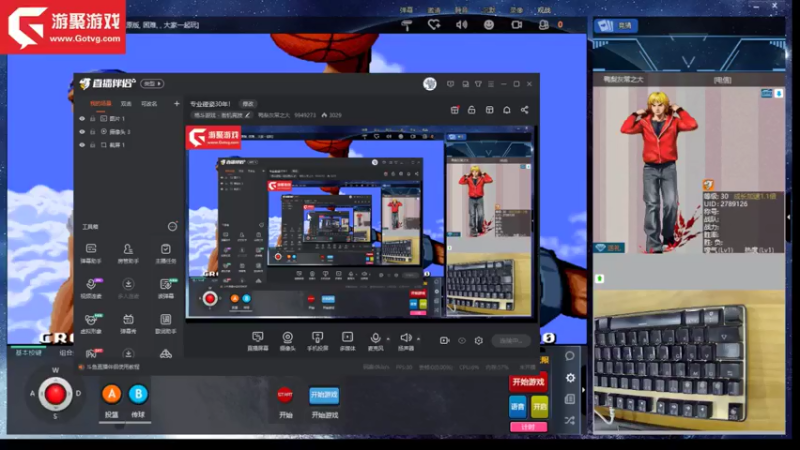Screen dimensions: 800x450
Task: Open the streamer avatar in the companion title bar
Action: (430, 84)
